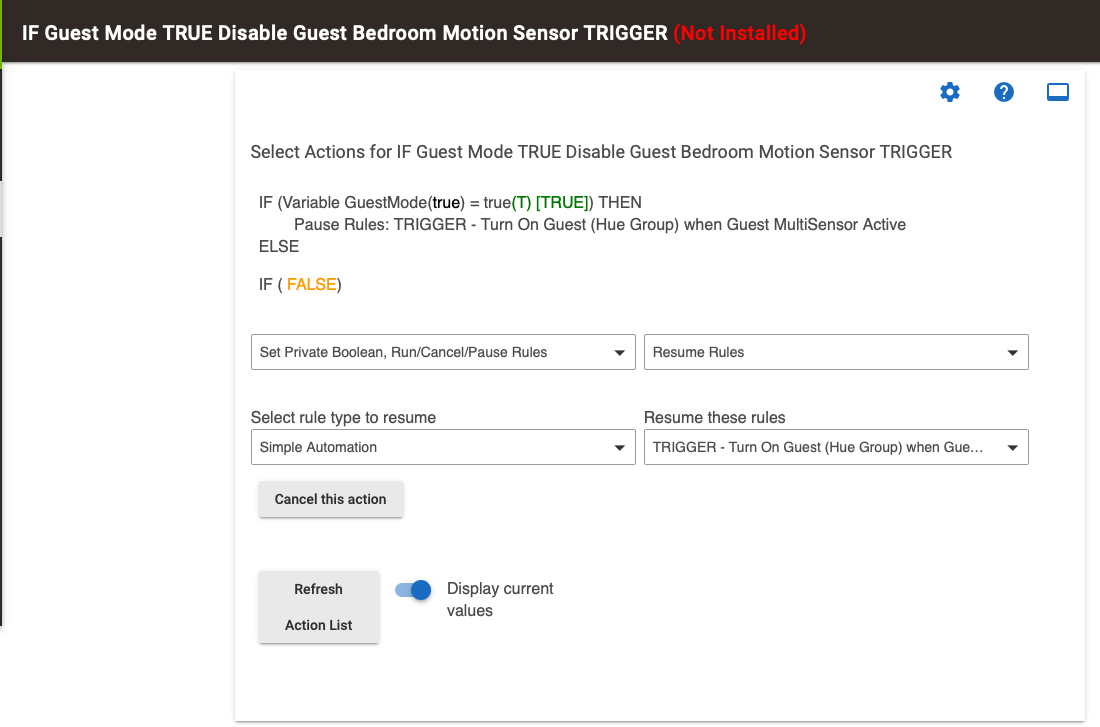Click the Cancel this action button

click(330, 499)
